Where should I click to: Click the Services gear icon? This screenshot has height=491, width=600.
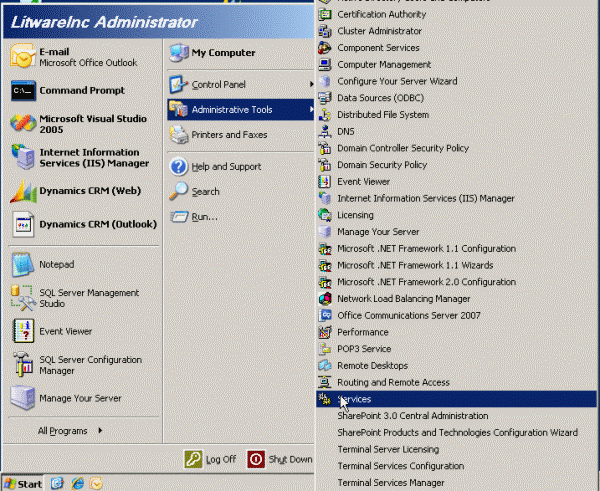[325, 399]
